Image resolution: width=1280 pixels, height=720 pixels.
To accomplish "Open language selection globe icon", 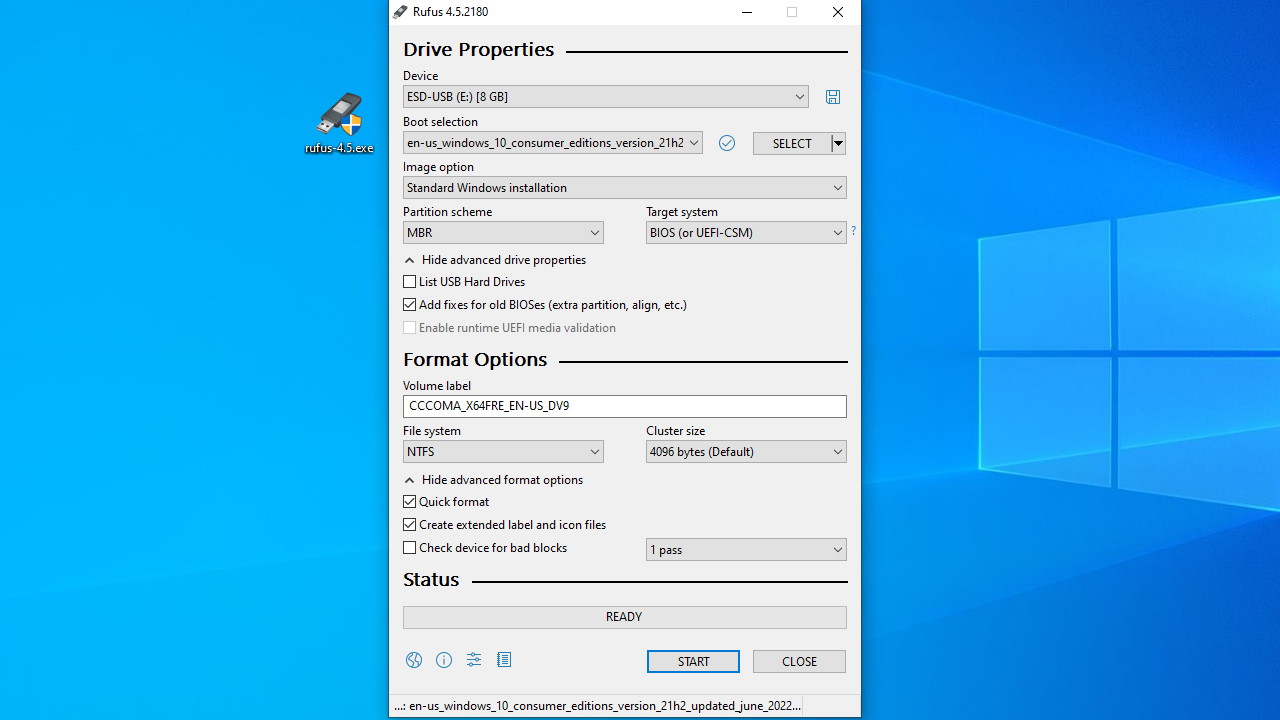I will click(414, 660).
